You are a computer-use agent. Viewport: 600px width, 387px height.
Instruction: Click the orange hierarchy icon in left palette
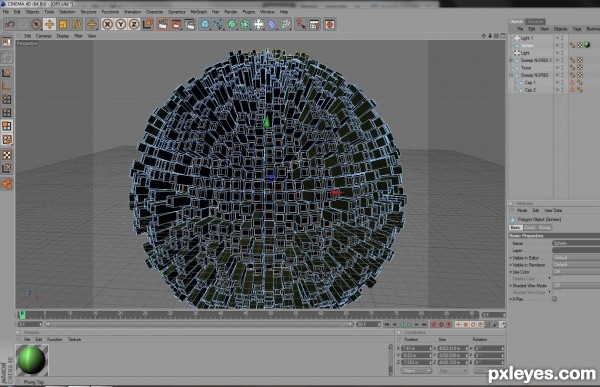pyautogui.click(x=7, y=184)
